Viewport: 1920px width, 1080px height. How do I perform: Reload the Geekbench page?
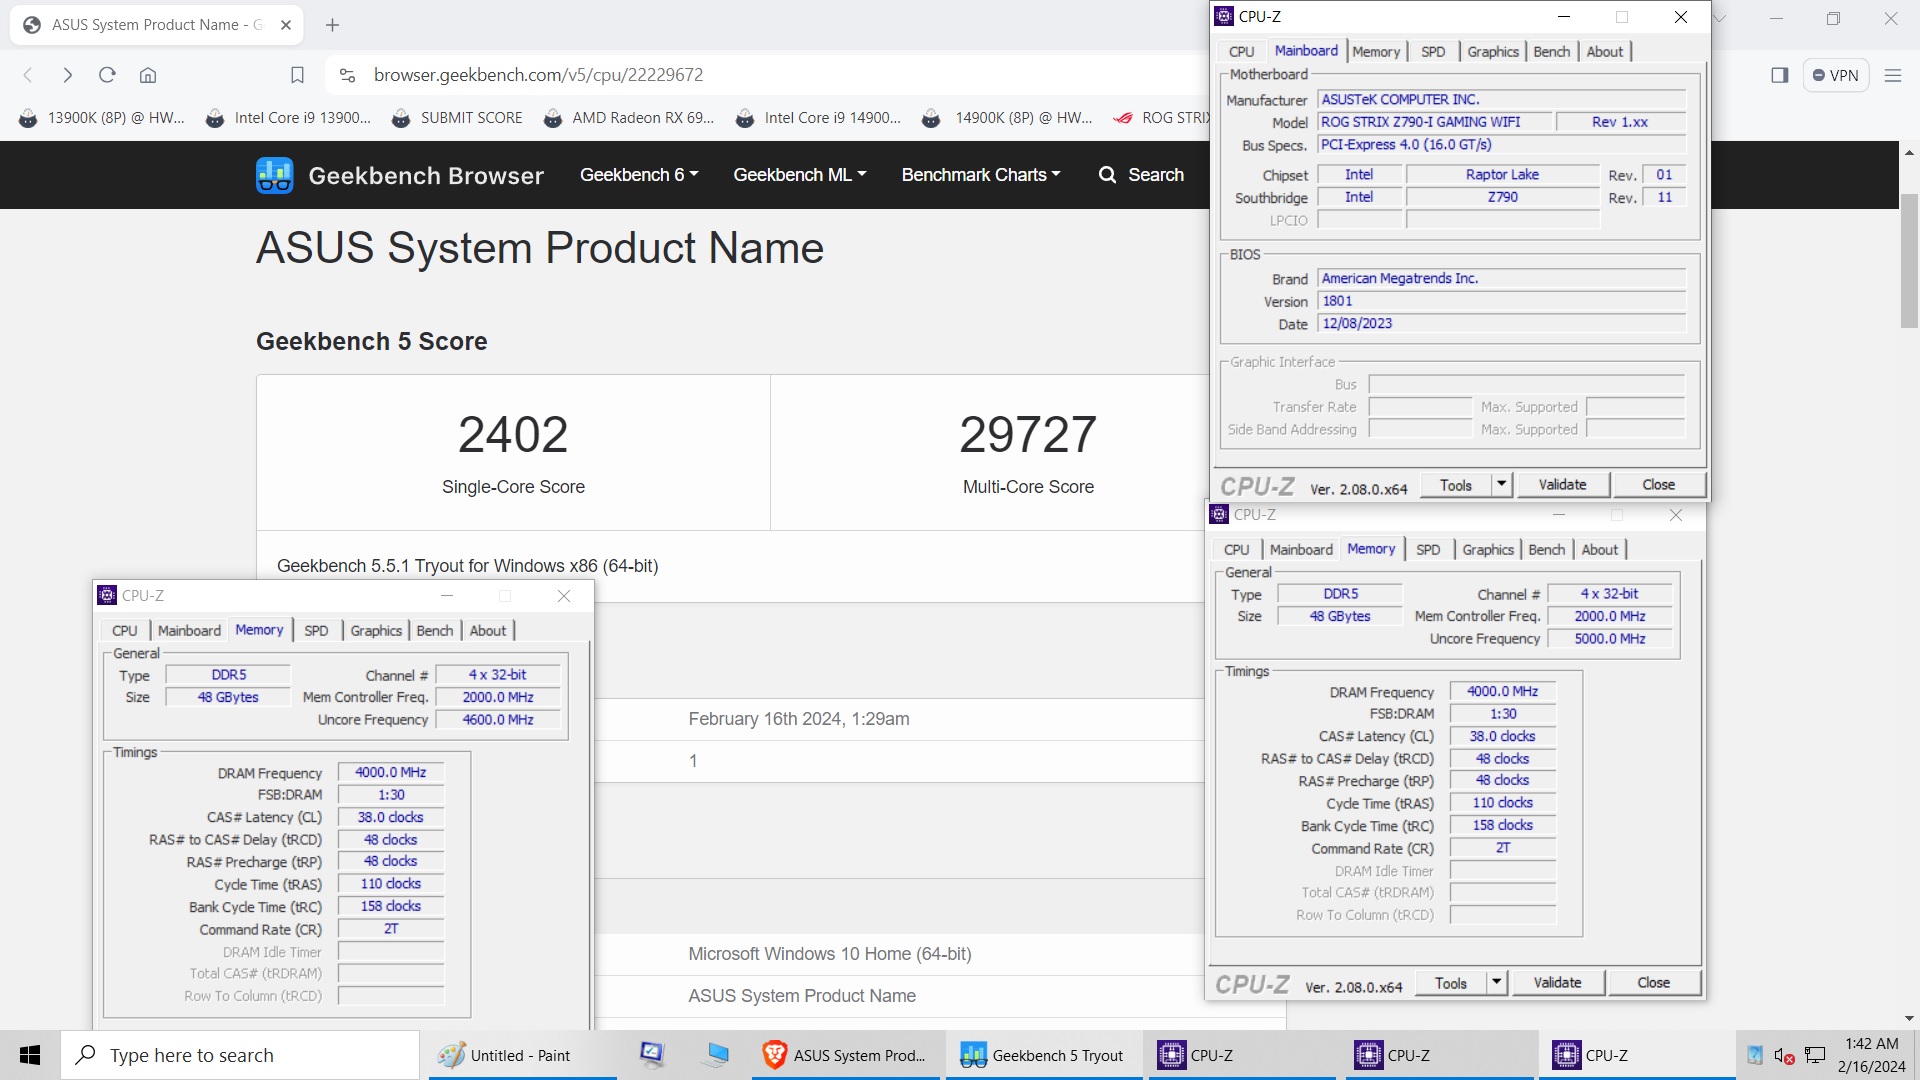107,75
